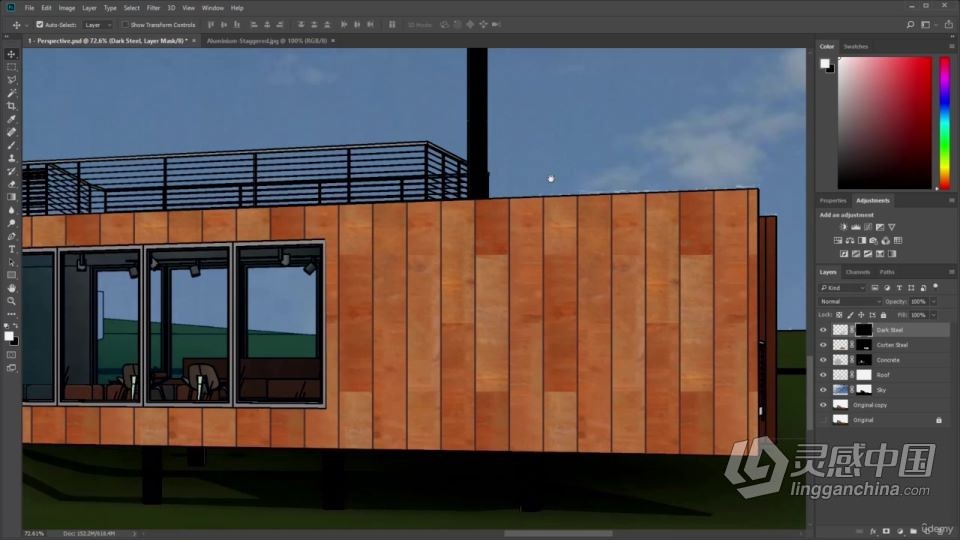
Task: Open the layer filter Kind dropdown
Action: [x=842, y=288]
